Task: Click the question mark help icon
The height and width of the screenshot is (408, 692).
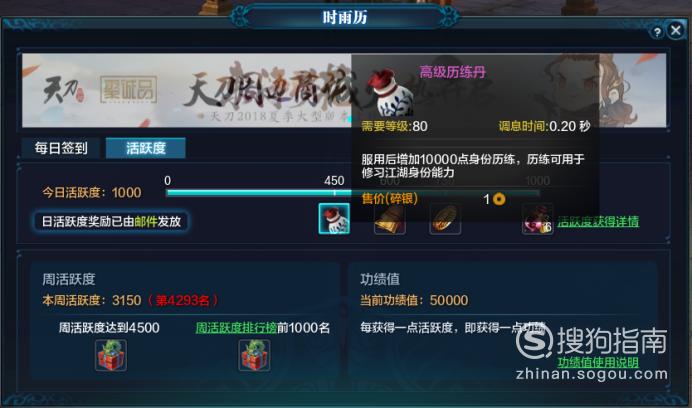Action: 657,32
